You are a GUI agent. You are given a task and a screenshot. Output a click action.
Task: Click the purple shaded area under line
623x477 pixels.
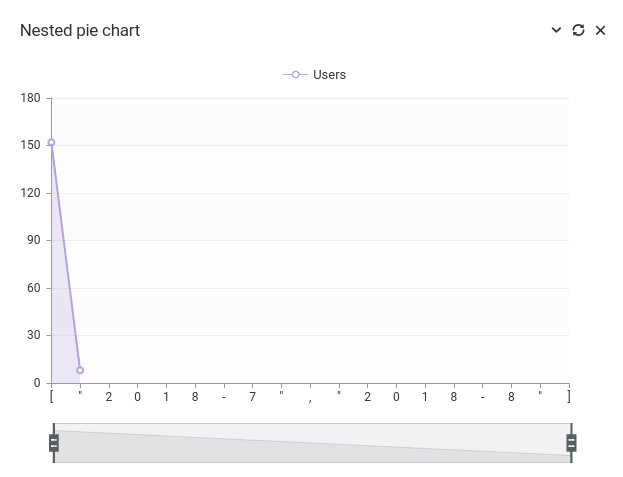[61, 330]
